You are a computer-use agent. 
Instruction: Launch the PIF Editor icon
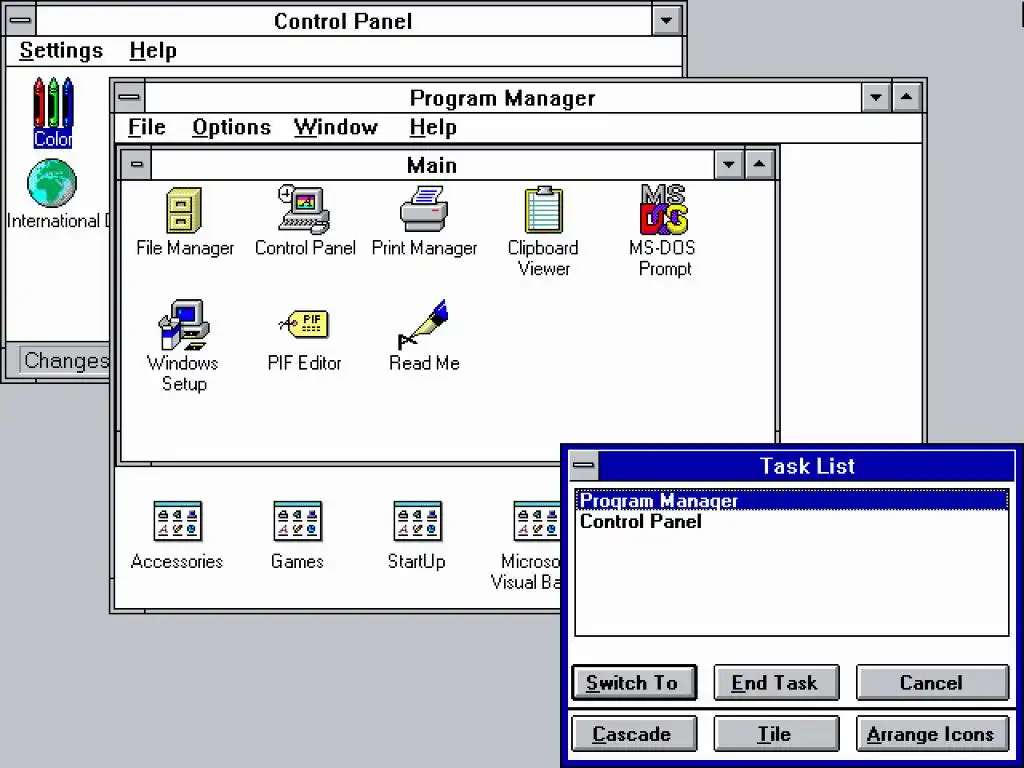tap(304, 324)
